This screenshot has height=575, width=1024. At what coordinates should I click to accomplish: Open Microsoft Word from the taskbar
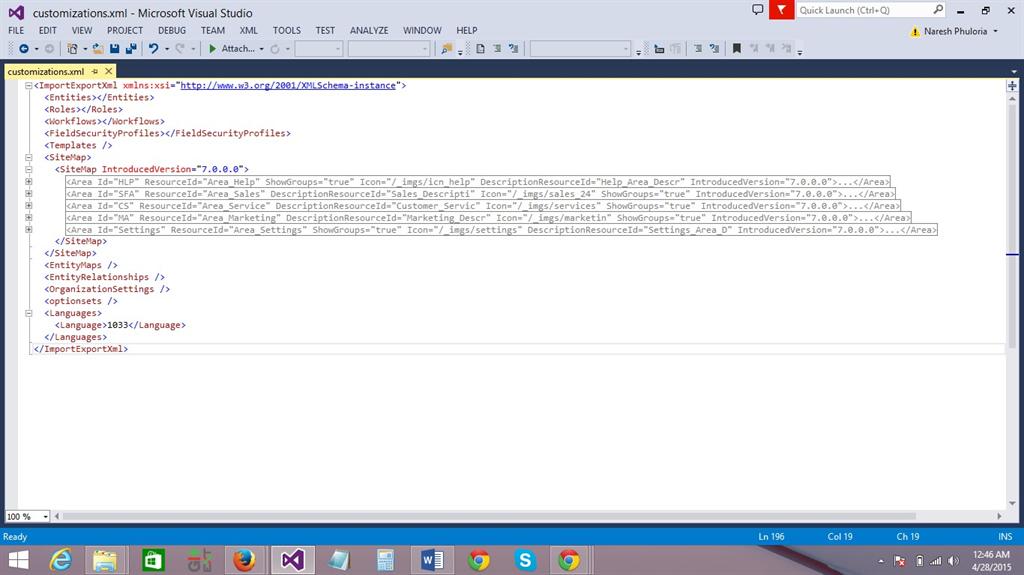click(432, 560)
